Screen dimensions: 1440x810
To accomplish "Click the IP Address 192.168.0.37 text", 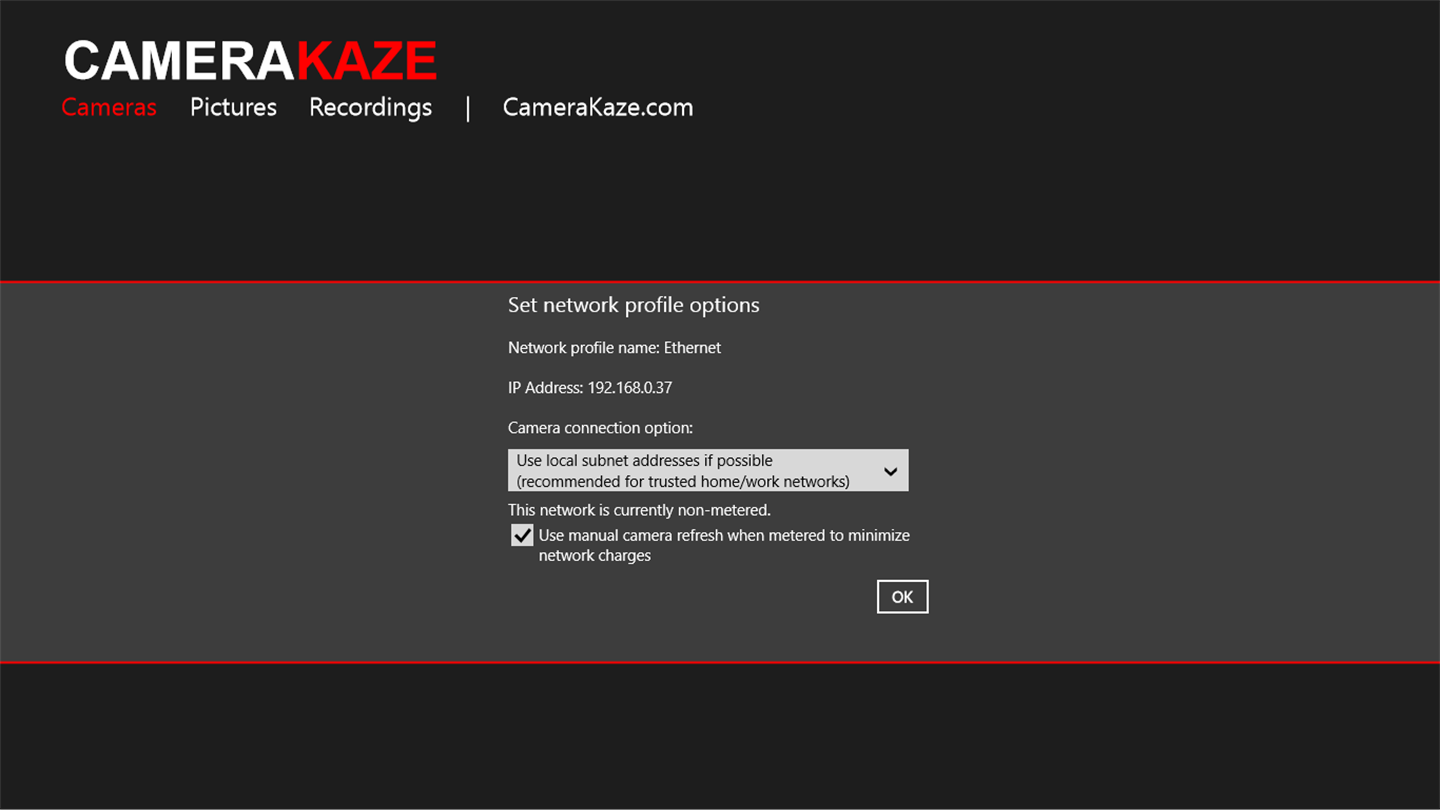I will pos(590,388).
